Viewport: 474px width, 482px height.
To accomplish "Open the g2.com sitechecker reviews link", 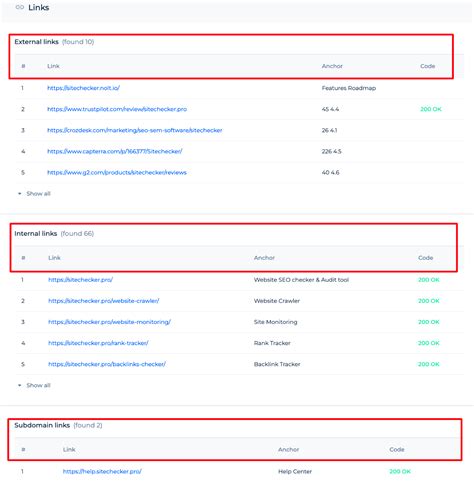I will (117, 172).
